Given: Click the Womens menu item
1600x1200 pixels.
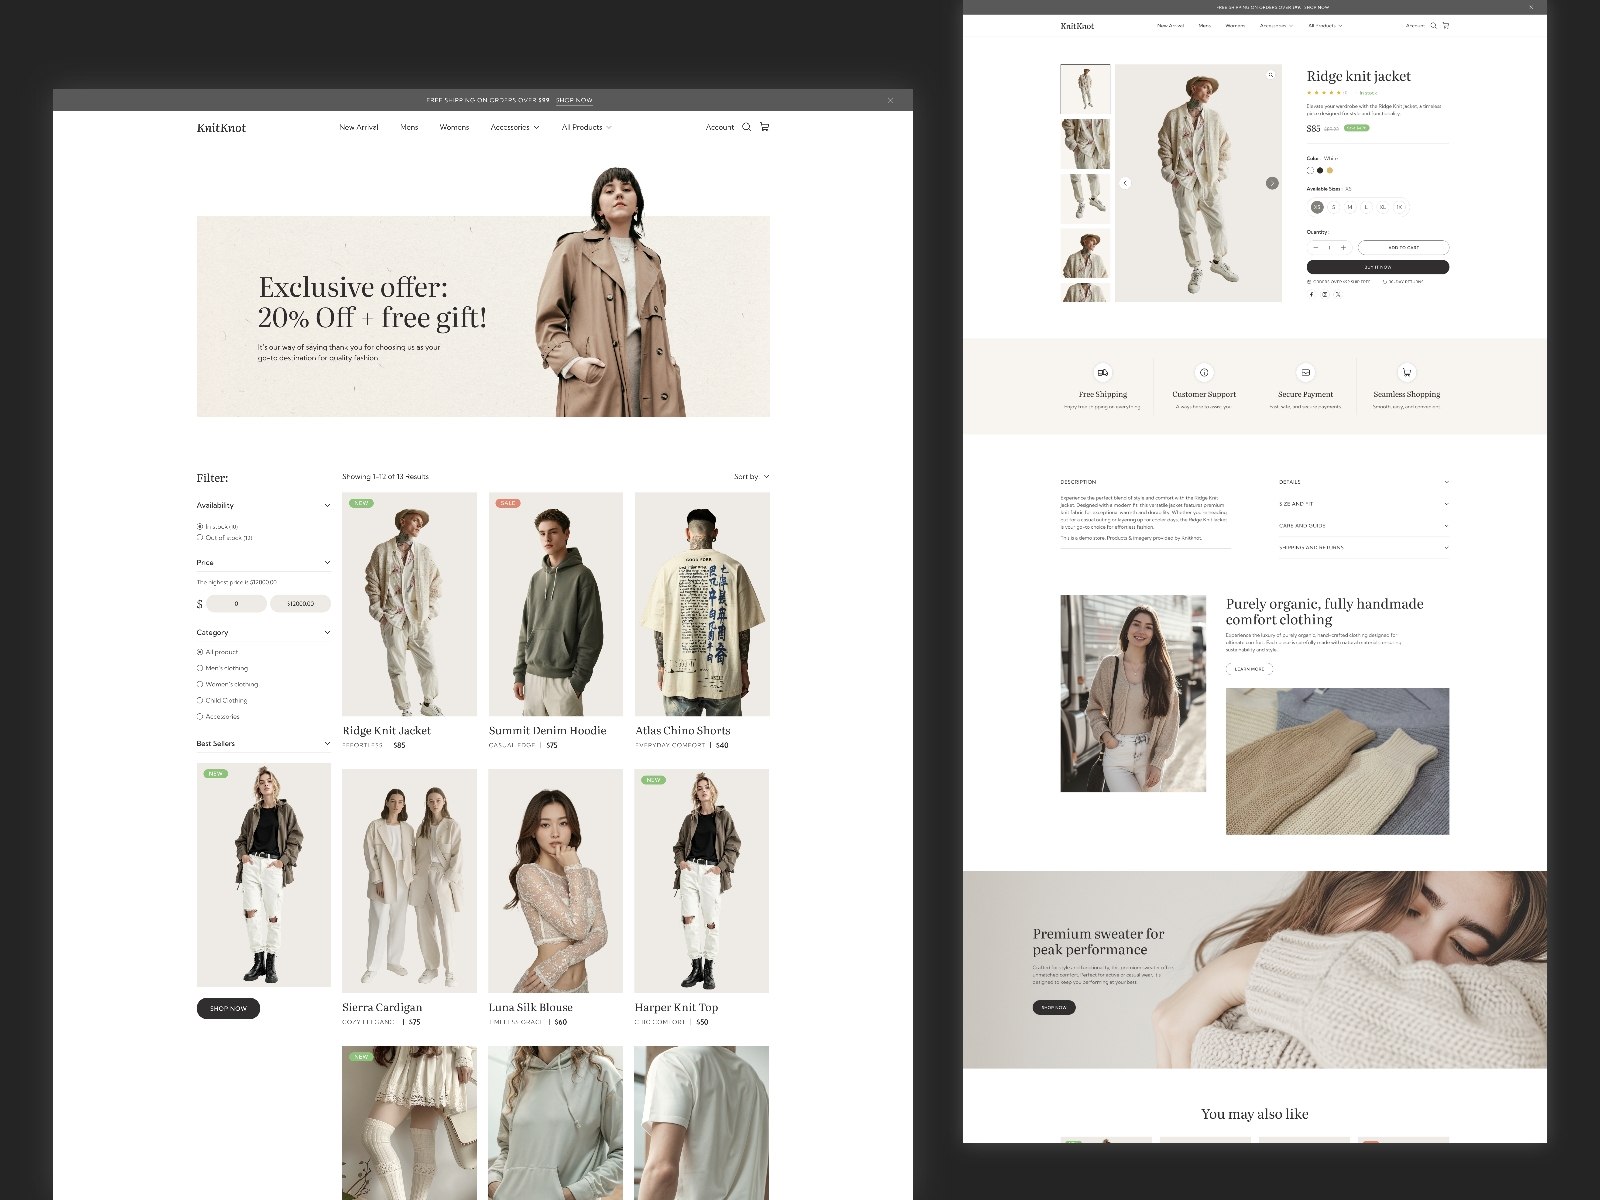Looking at the screenshot, I should pos(454,127).
